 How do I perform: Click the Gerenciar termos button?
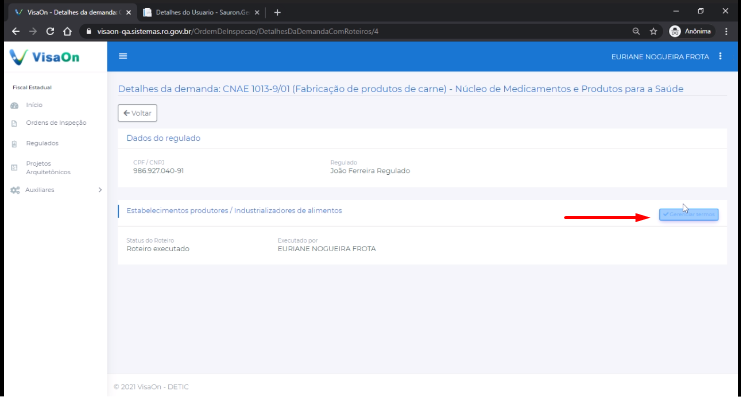pyautogui.click(x=689, y=215)
